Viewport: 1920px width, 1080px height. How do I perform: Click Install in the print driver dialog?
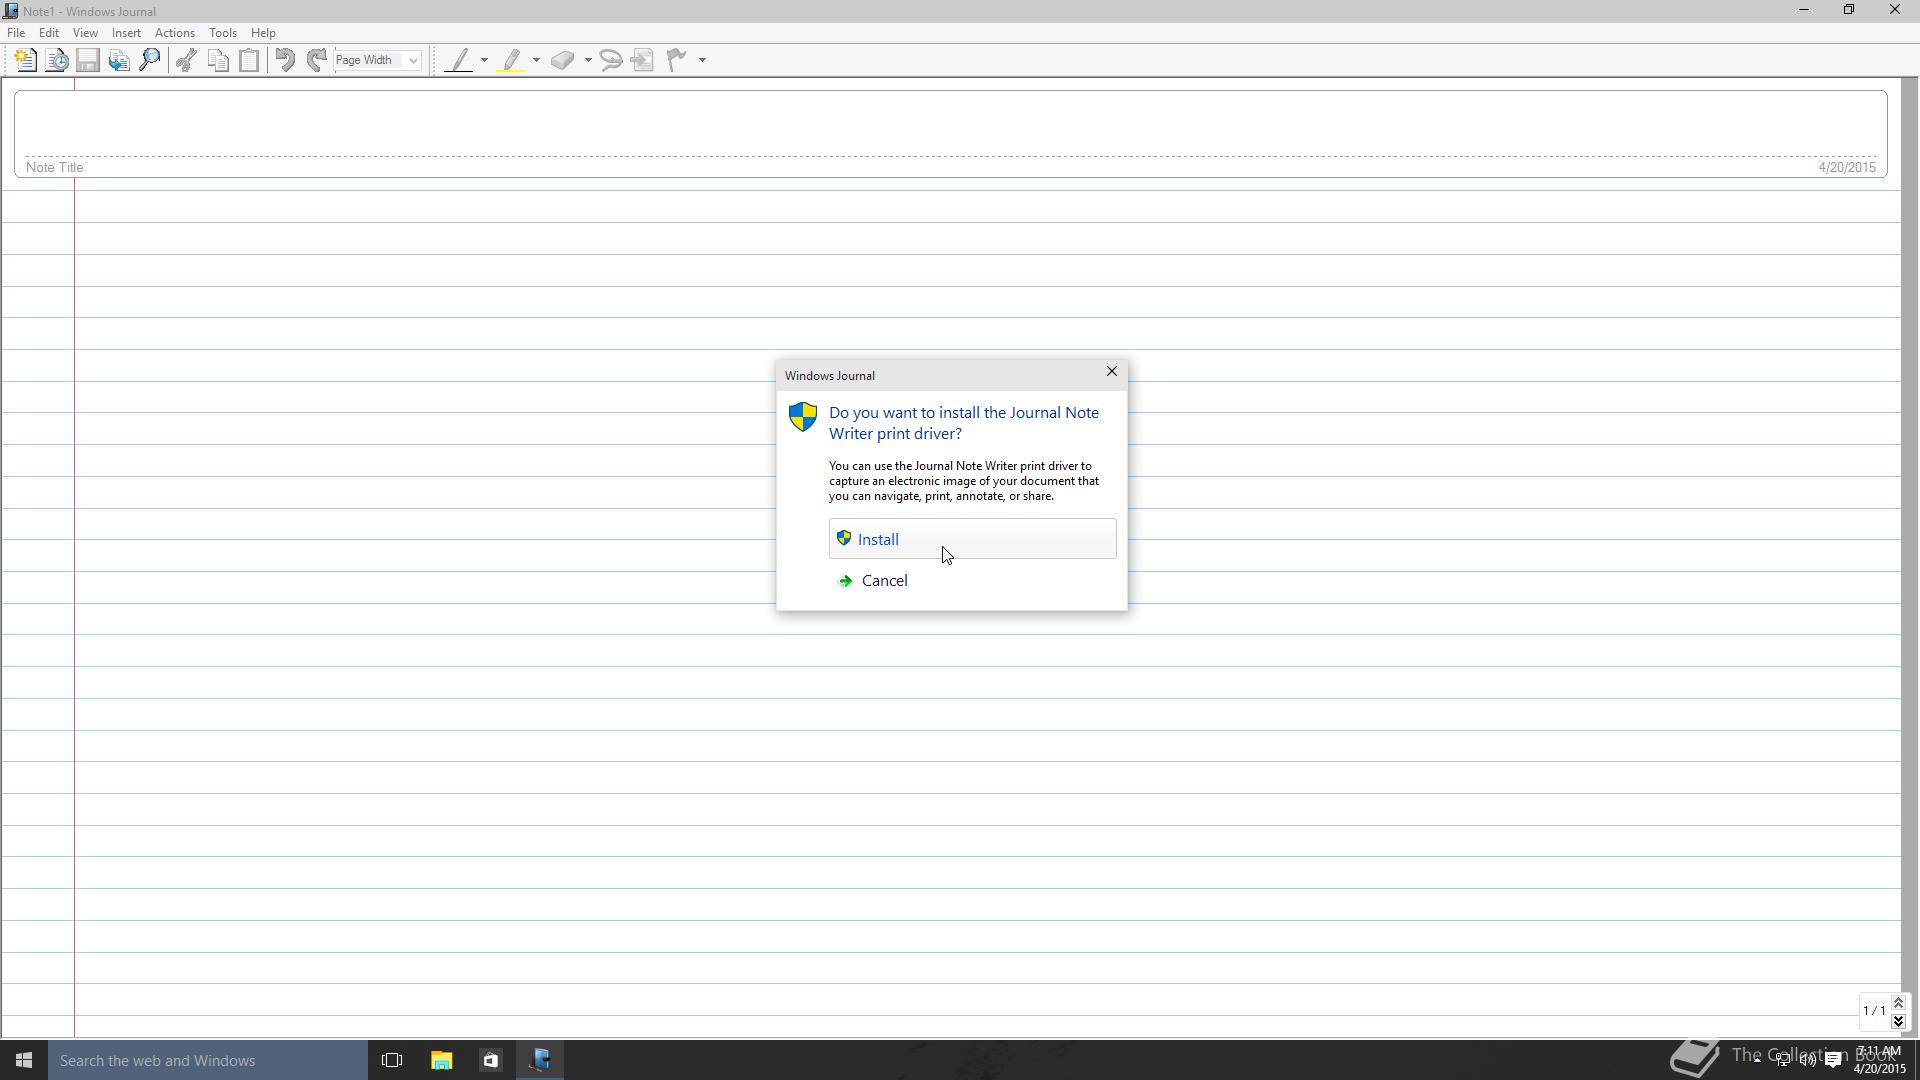(972, 539)
